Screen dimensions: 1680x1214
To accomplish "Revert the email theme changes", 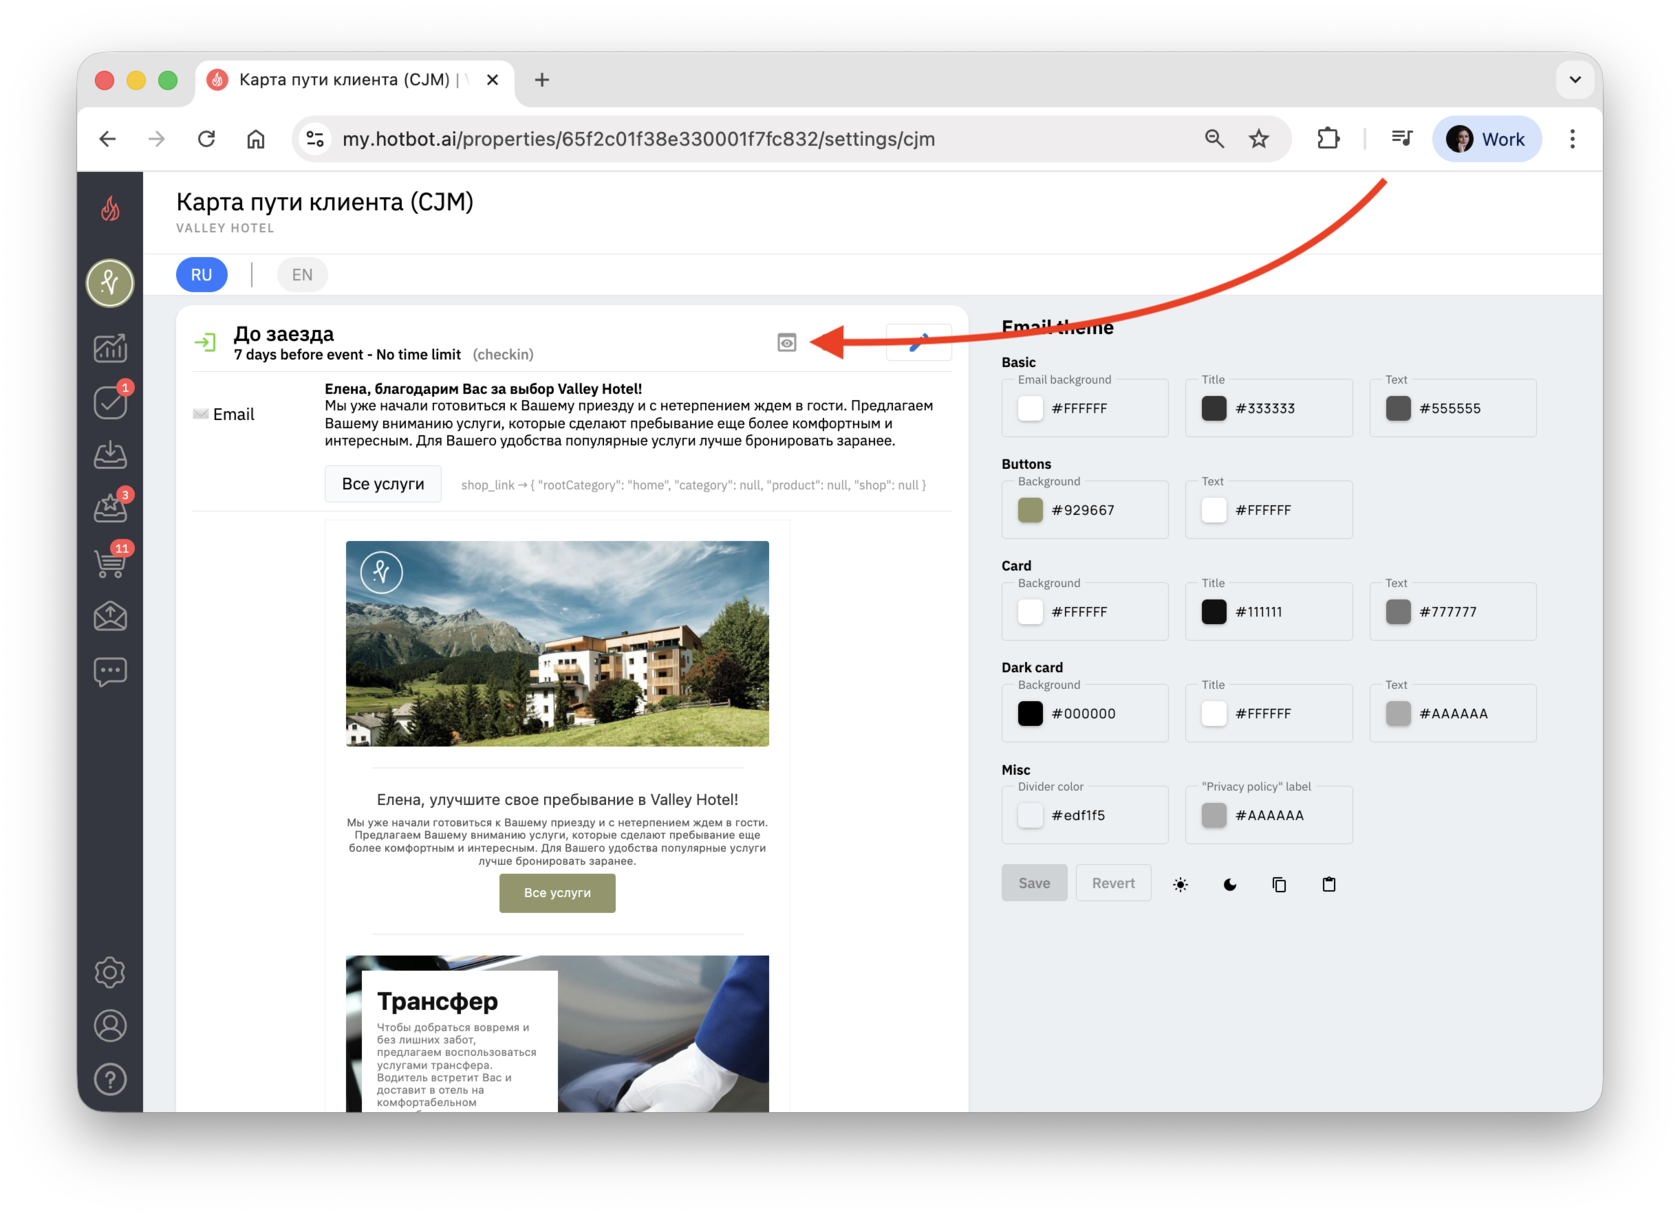I will [1113, 884].
